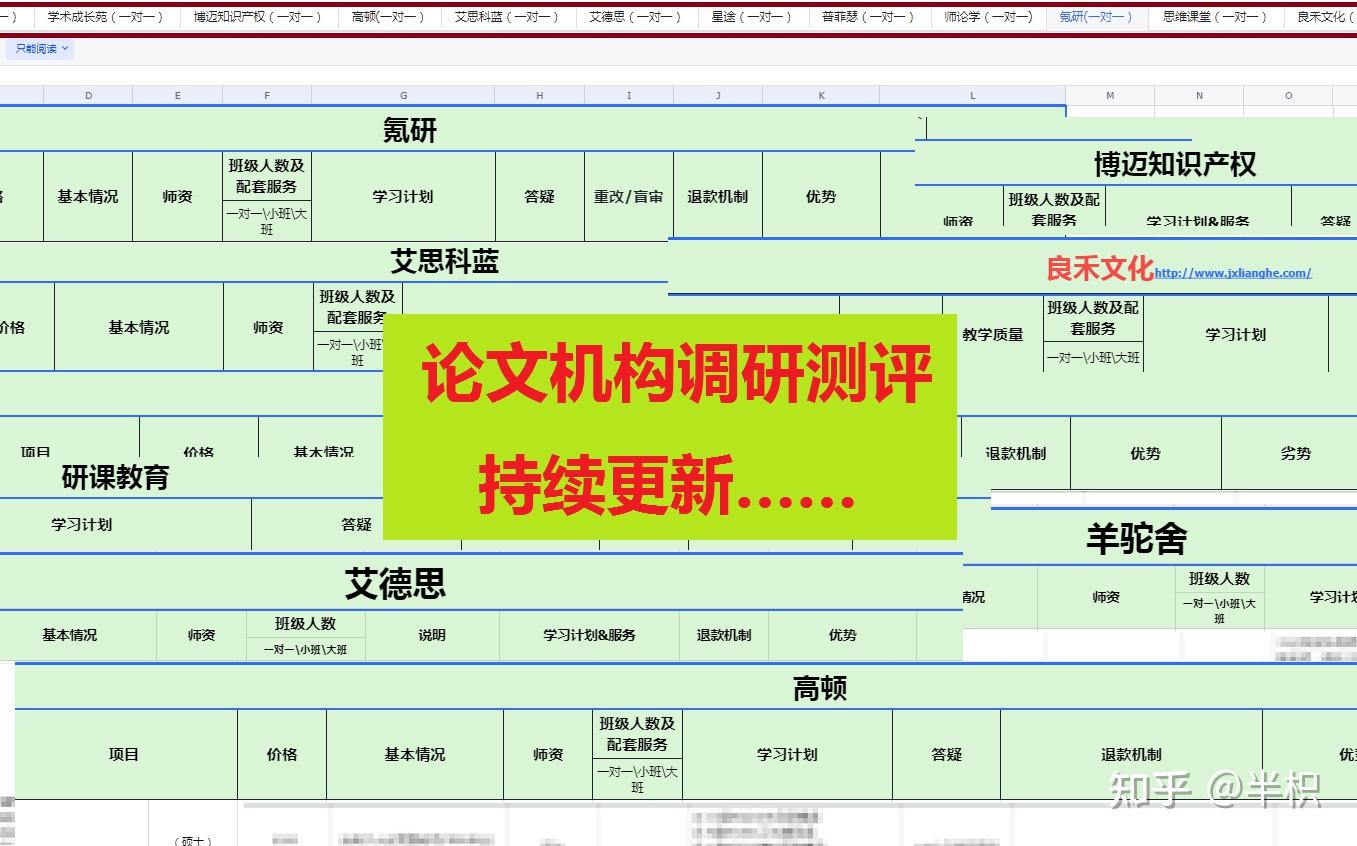Viewport: 1357px width, 846px height.
Task: Click the 研课教育 title cell
Action: tap(116, 477)
